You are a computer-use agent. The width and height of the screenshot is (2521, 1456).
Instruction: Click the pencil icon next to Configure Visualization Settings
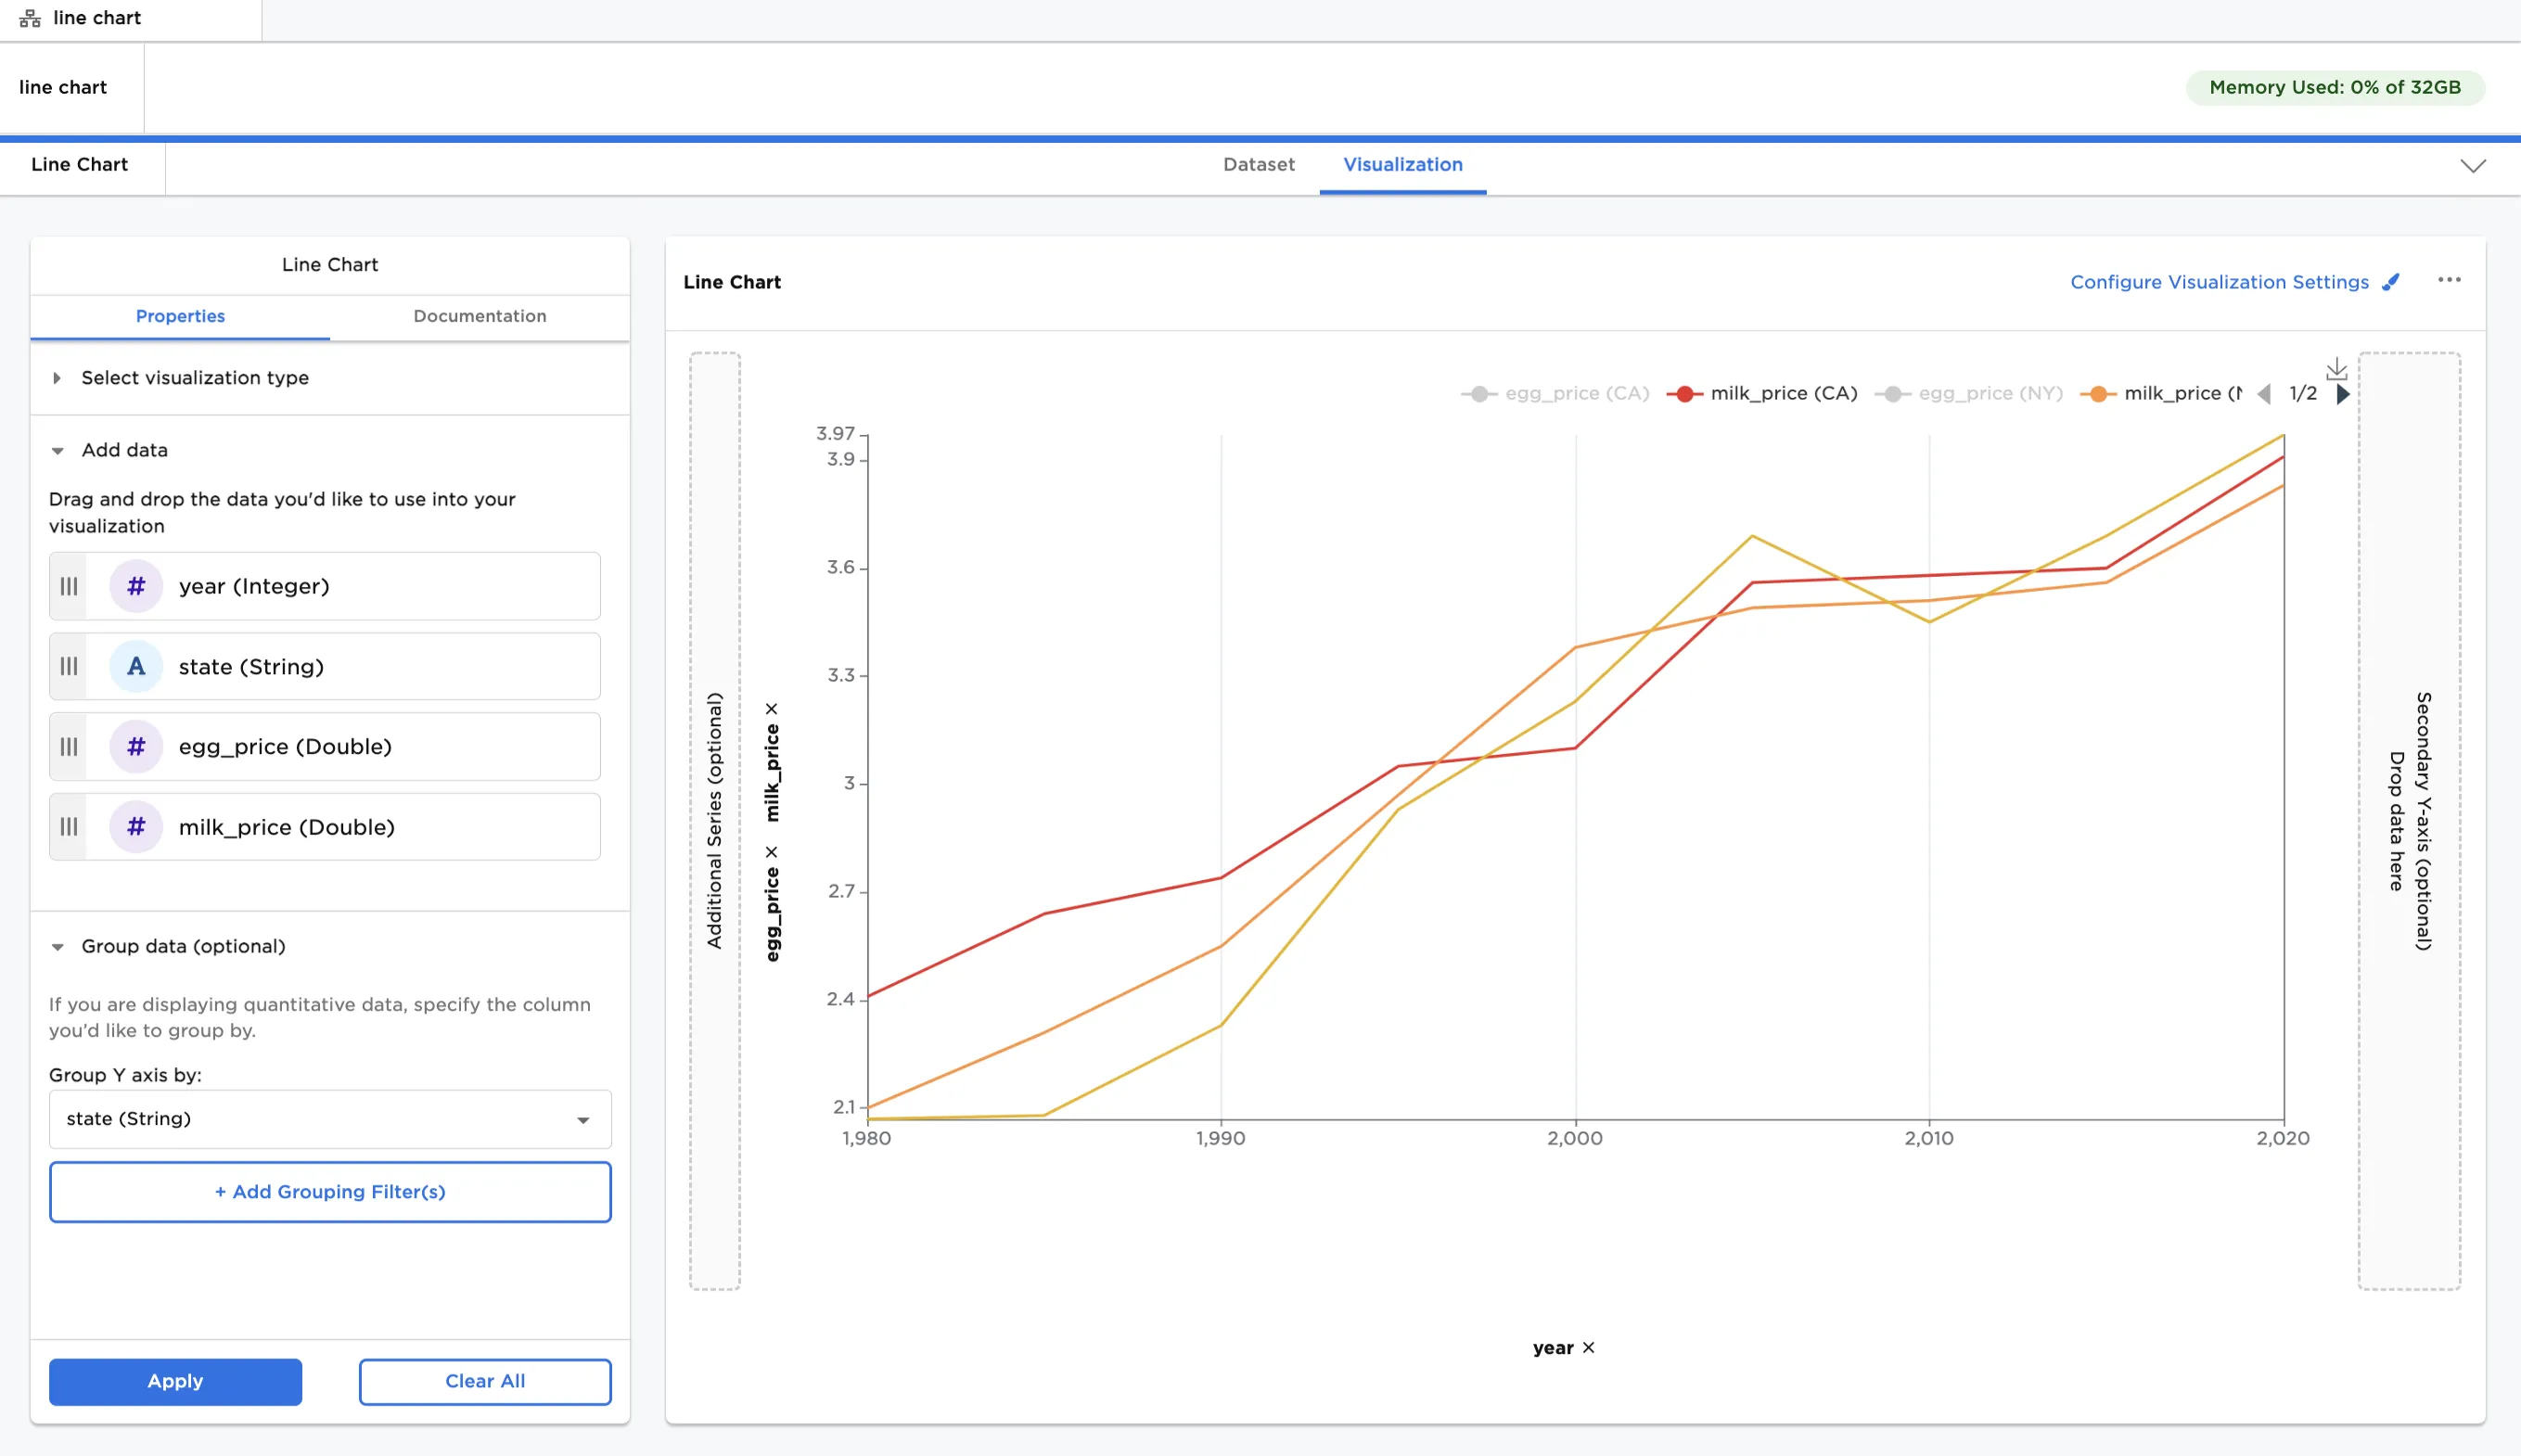(2392, 282)
